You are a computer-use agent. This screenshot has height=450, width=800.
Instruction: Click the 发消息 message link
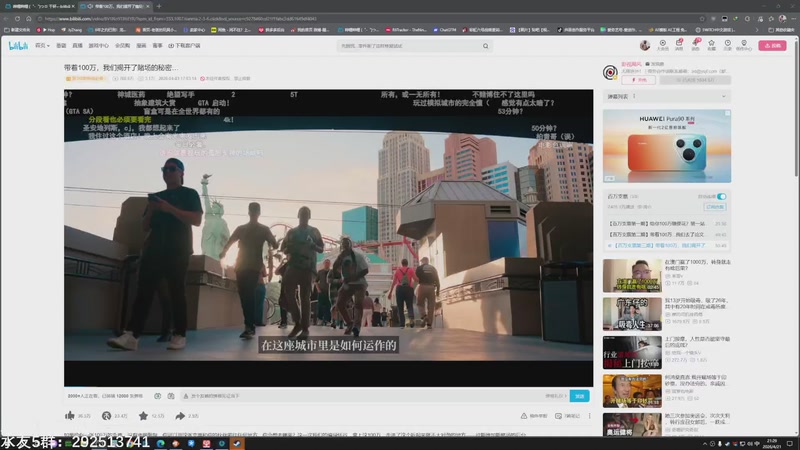tap(655, 64)
